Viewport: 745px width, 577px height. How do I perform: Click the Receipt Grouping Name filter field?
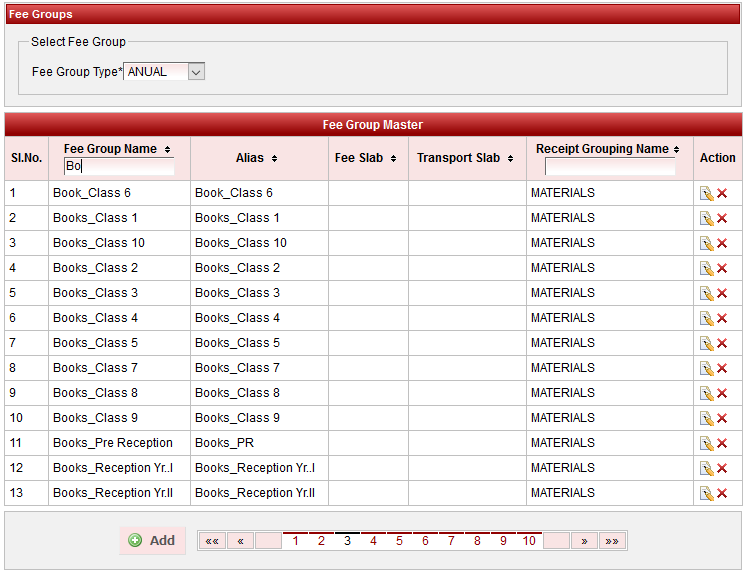coord(609,166)
